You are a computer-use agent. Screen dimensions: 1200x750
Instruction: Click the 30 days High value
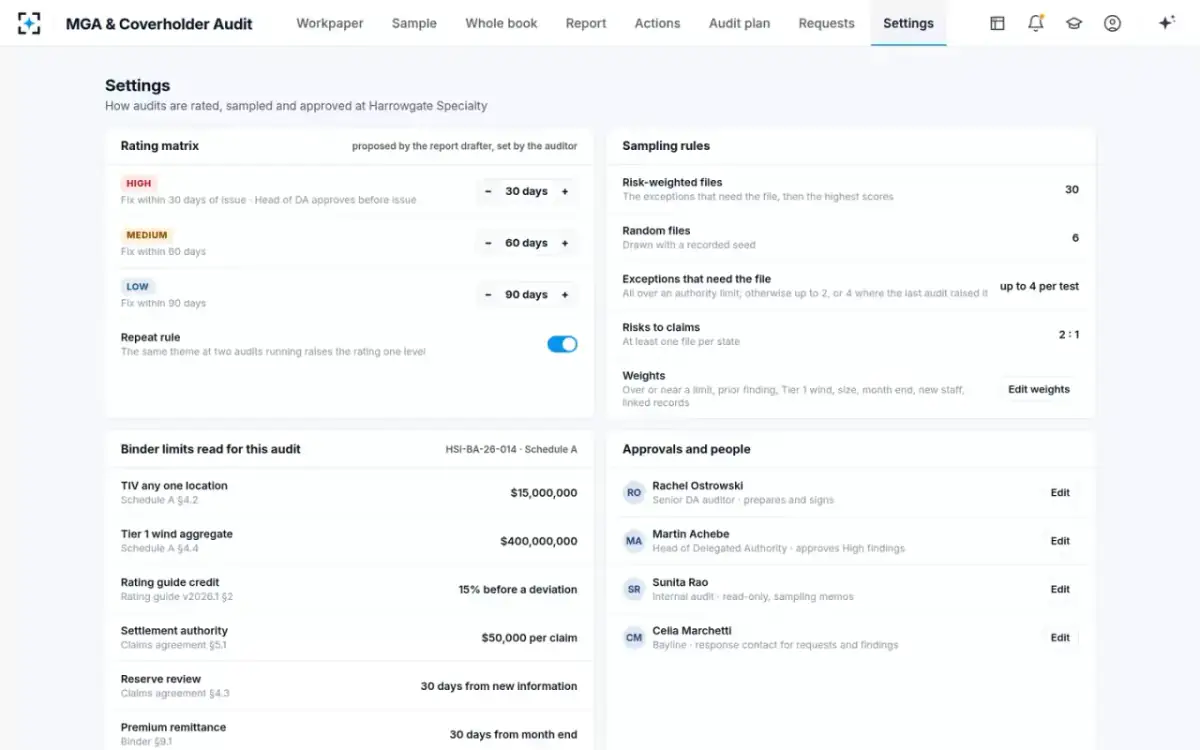pos(526,191)
